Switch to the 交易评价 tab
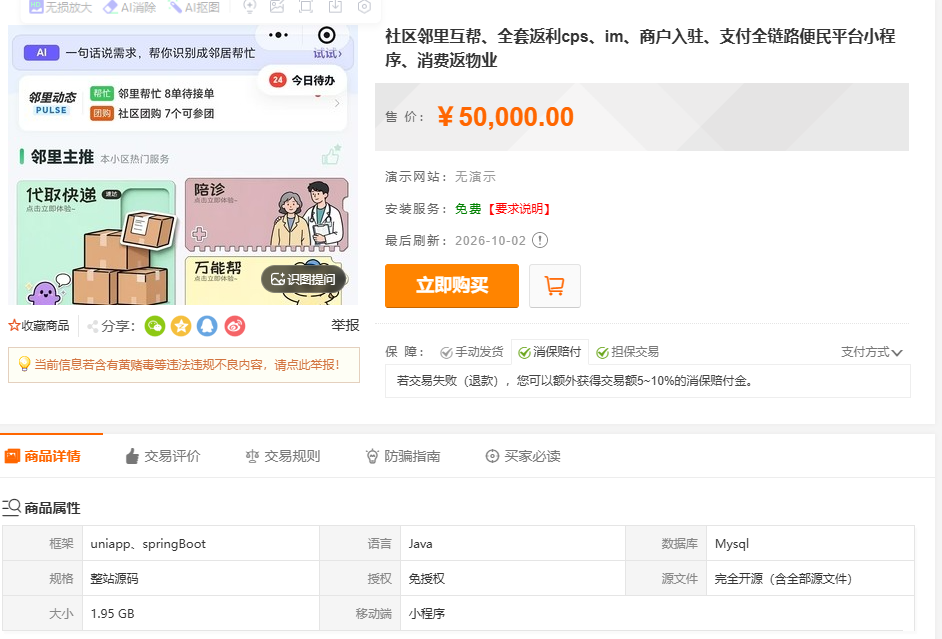Image resolution: width=942 pixels, height=639 pixels. coord(163,456)
